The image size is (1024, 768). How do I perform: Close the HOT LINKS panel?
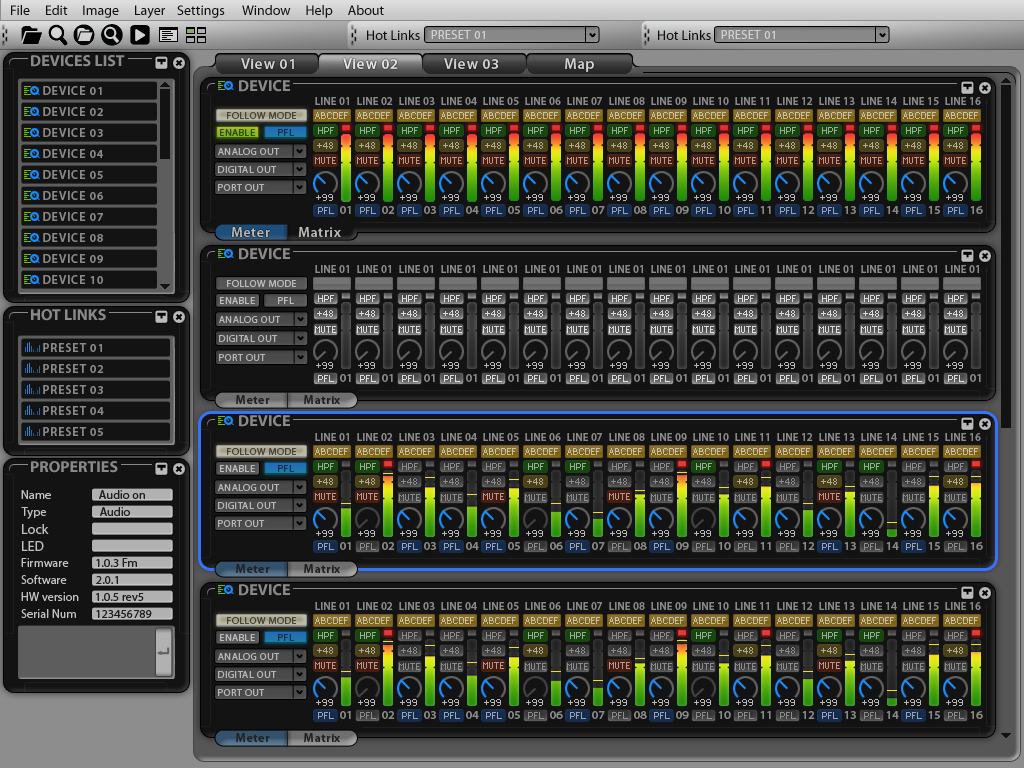(179, 317)
